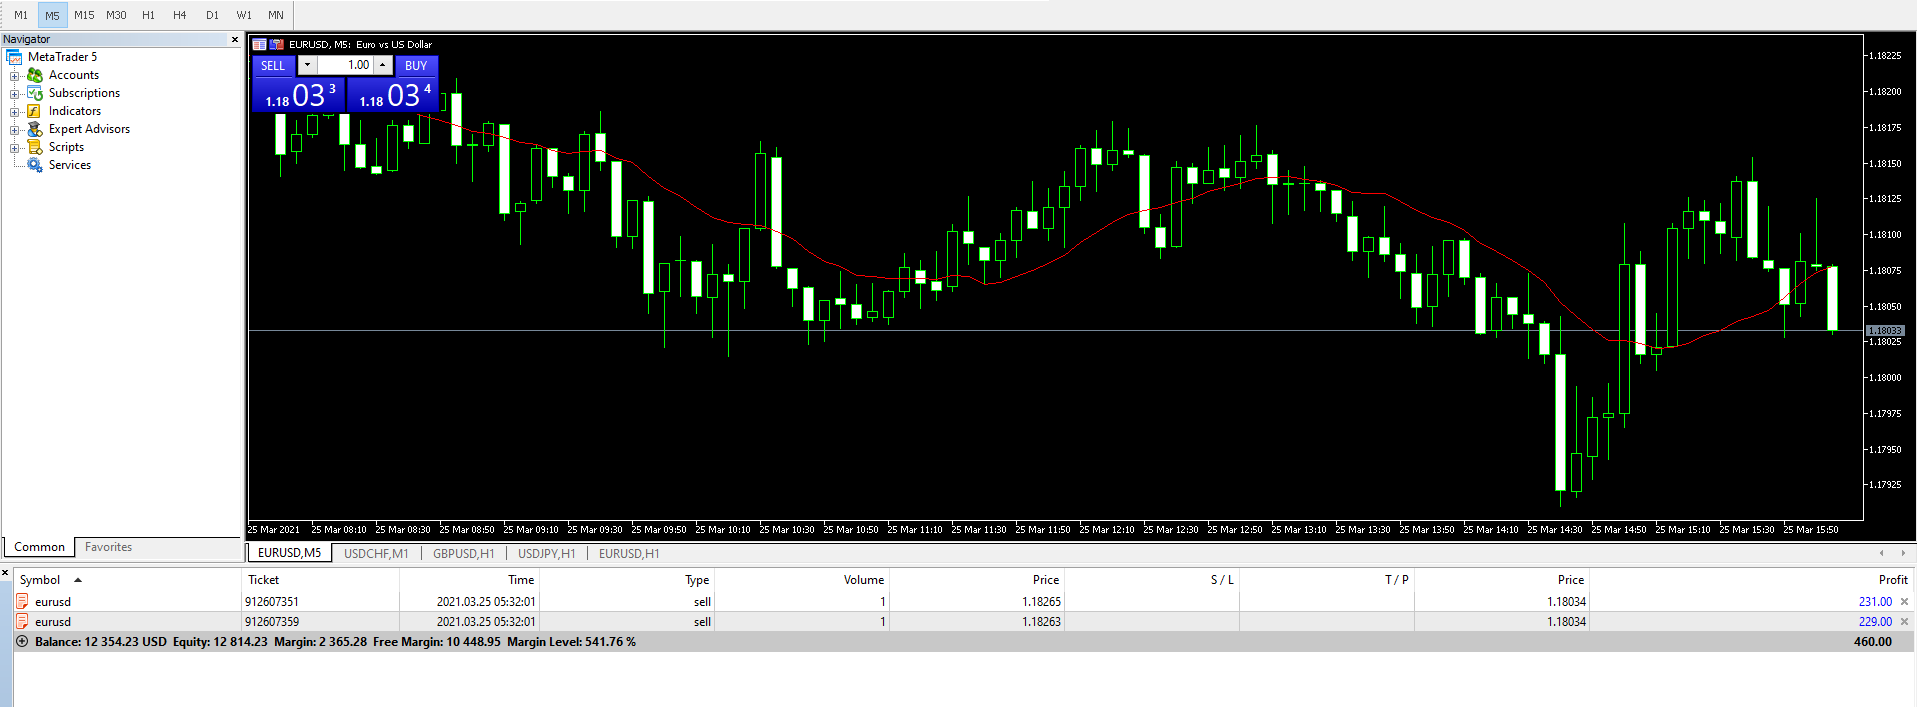Select the Services label in Navigator
Screen dimensions: 1917x707
70,165
